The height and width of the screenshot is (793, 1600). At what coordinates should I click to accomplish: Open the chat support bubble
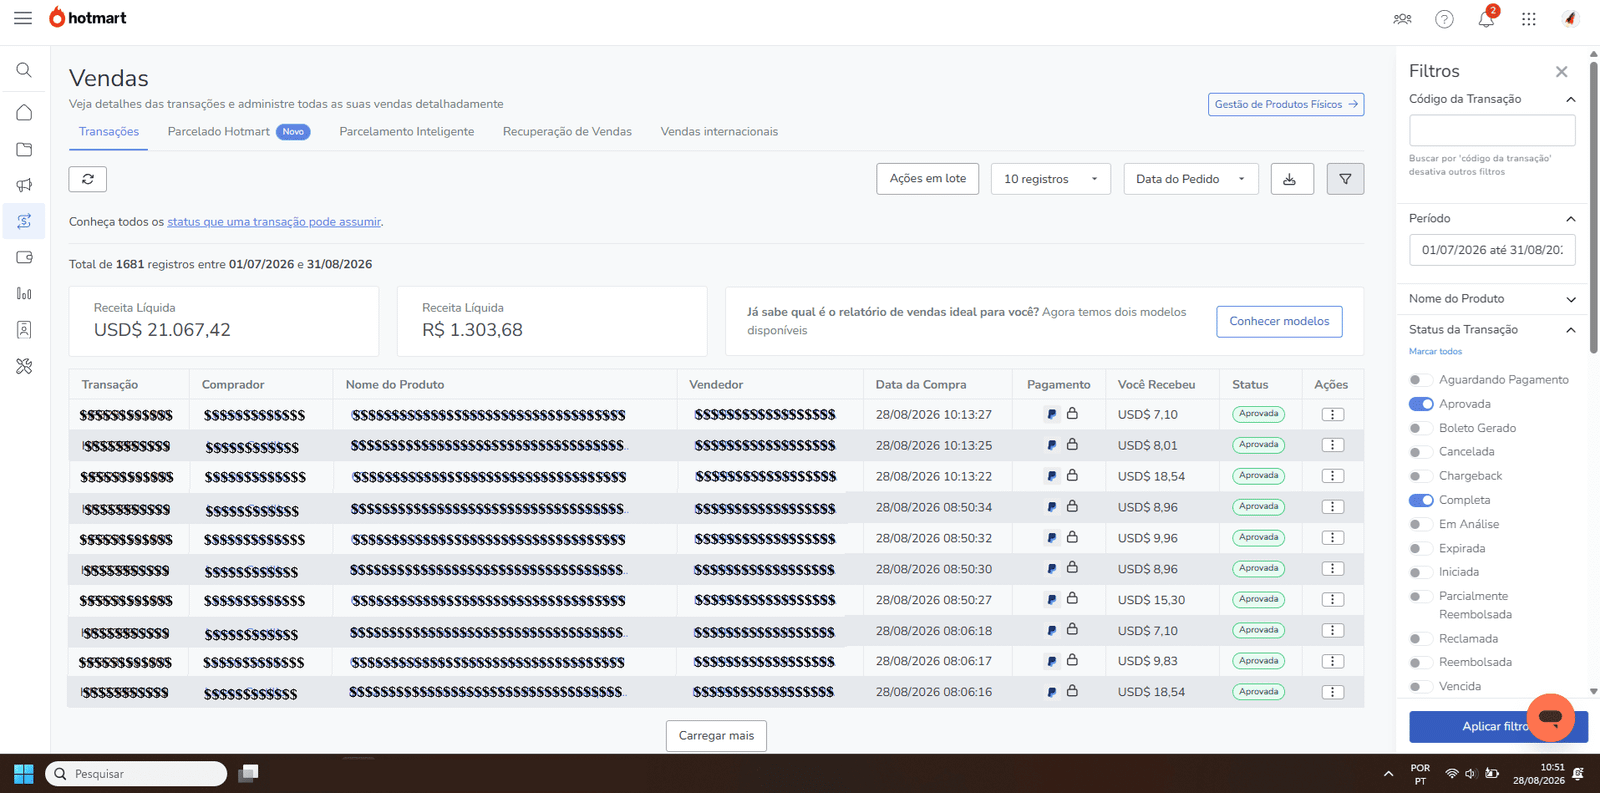[x=1551, y=717]
